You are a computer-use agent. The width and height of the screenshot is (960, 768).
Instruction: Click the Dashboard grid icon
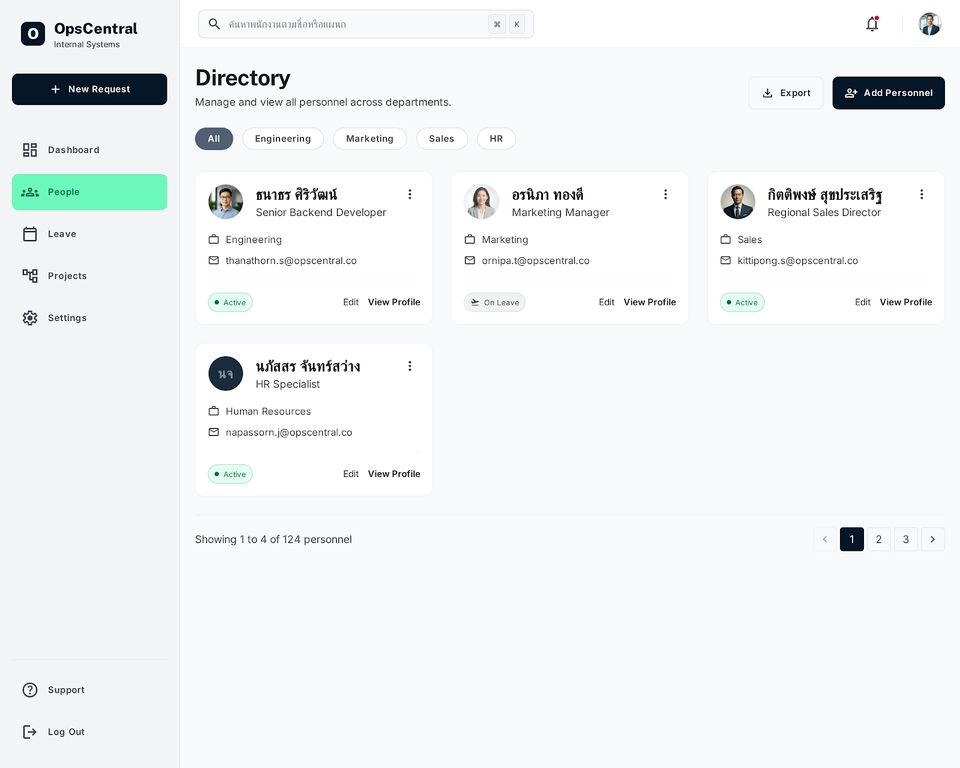click(30, 150)
